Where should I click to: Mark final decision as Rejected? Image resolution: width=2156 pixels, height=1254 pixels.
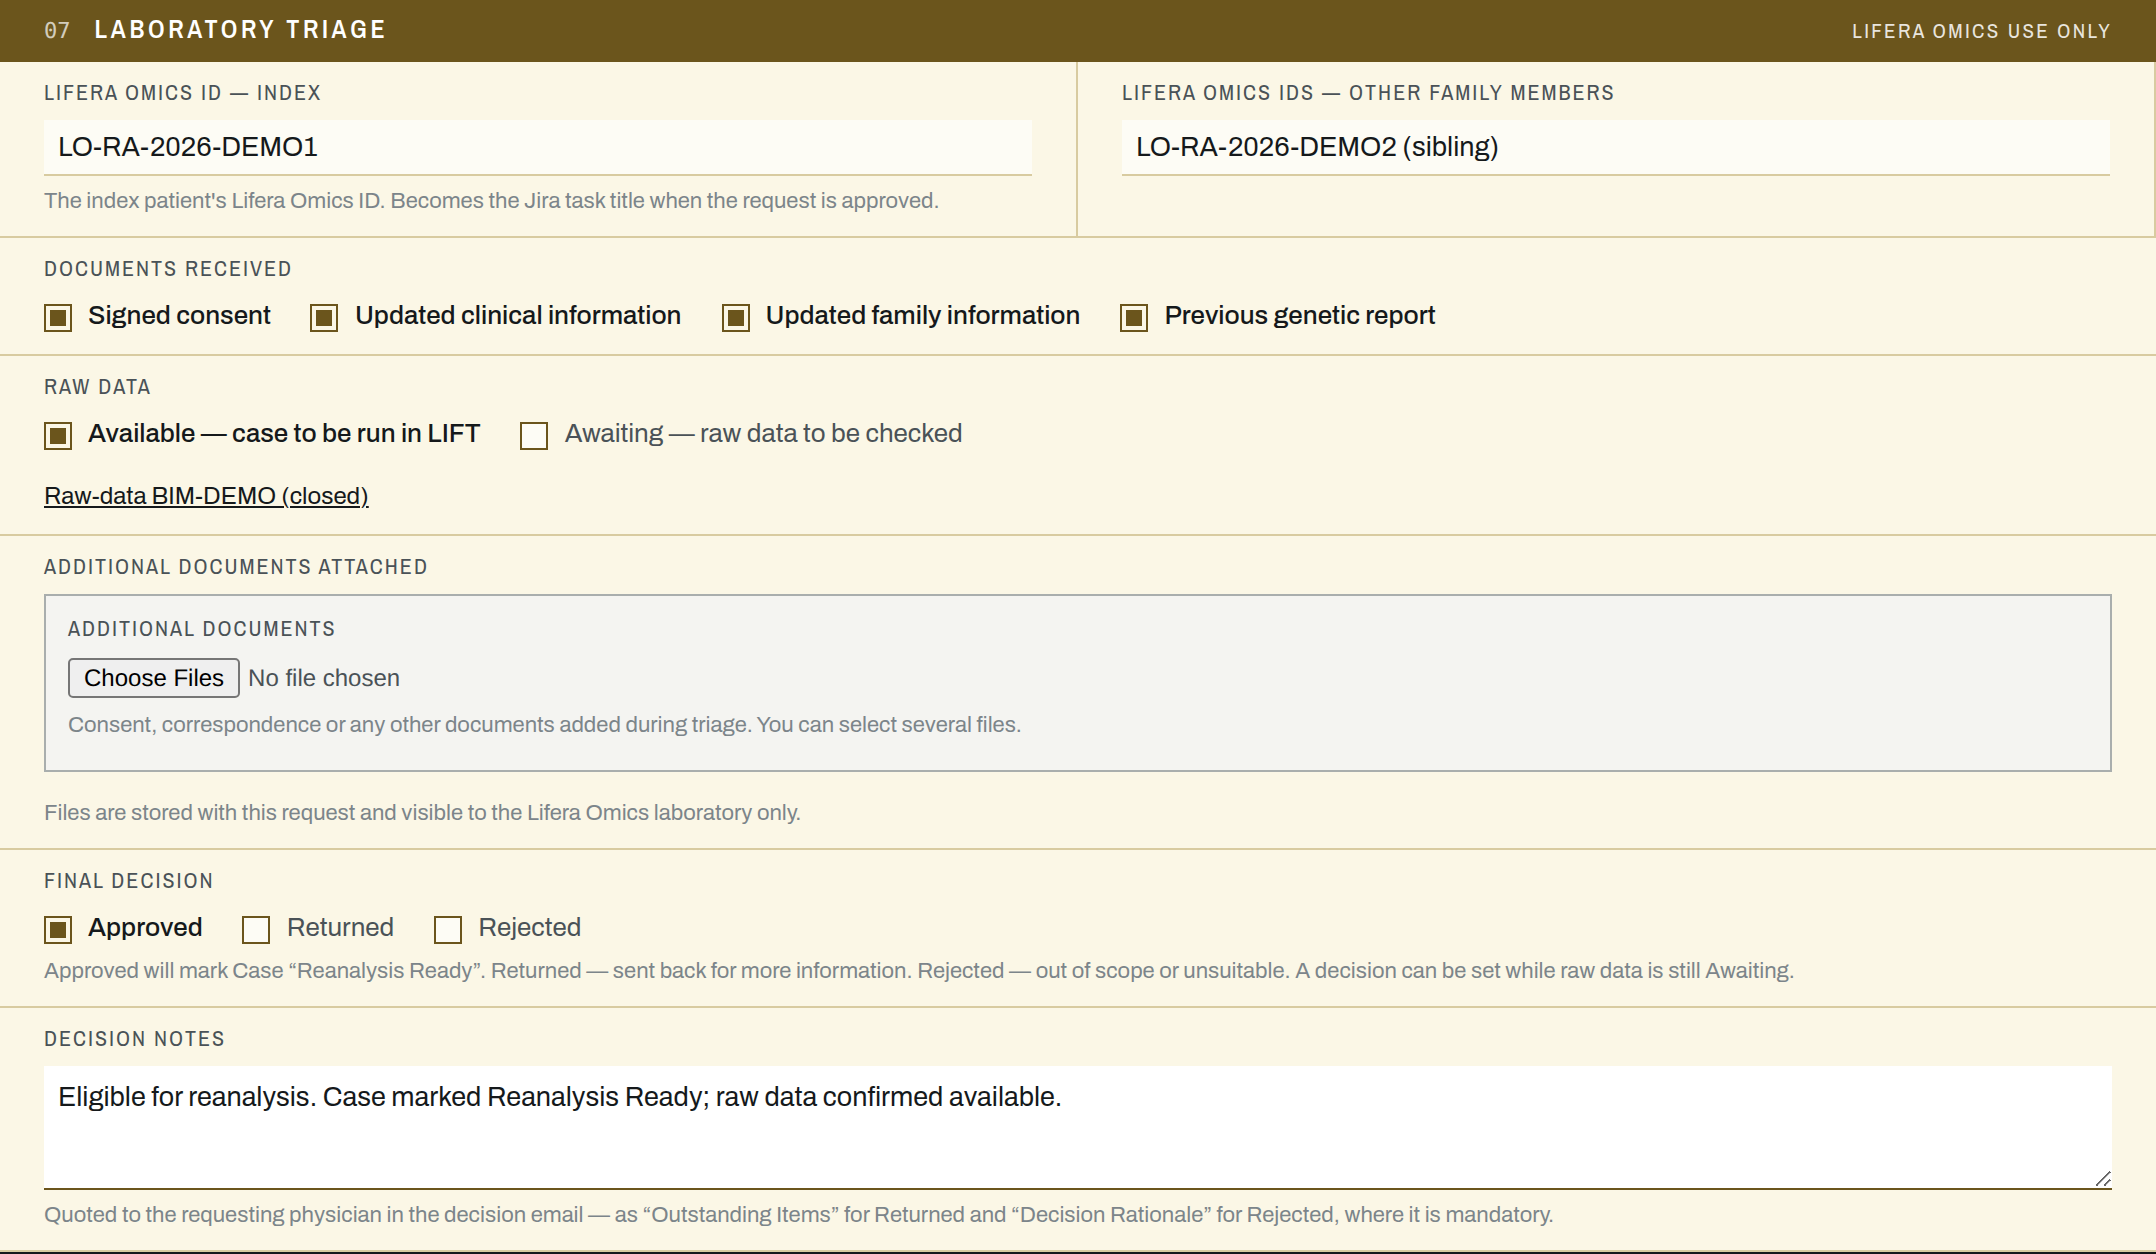point(448,930)
